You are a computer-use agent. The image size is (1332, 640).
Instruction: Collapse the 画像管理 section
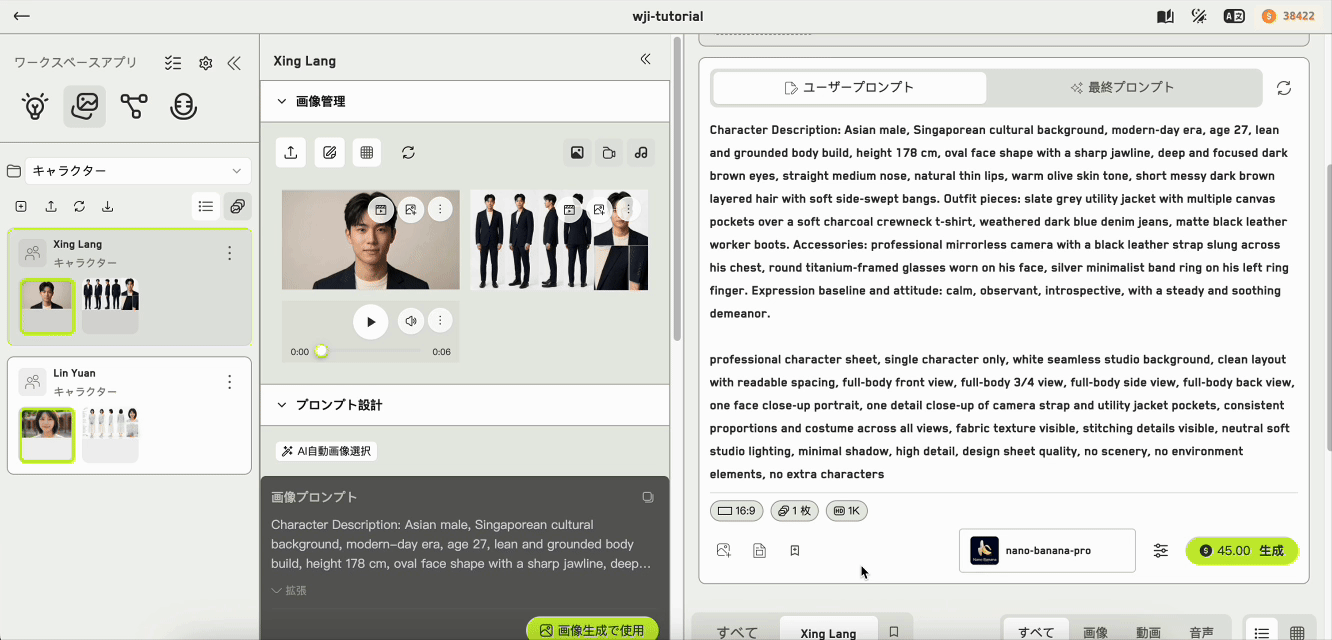click(x=282, y=101)
